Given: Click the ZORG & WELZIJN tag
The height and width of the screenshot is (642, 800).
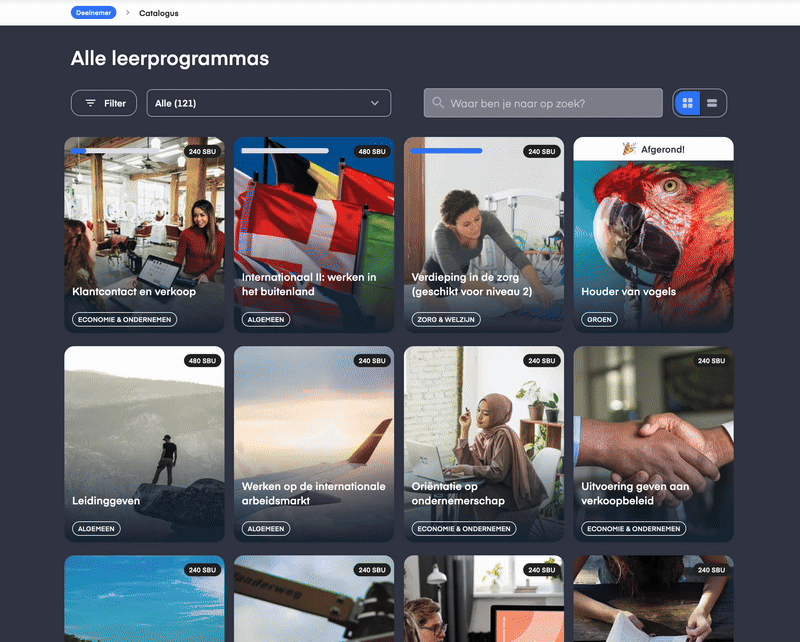Looking at the screenshot, I should (446, 319).
